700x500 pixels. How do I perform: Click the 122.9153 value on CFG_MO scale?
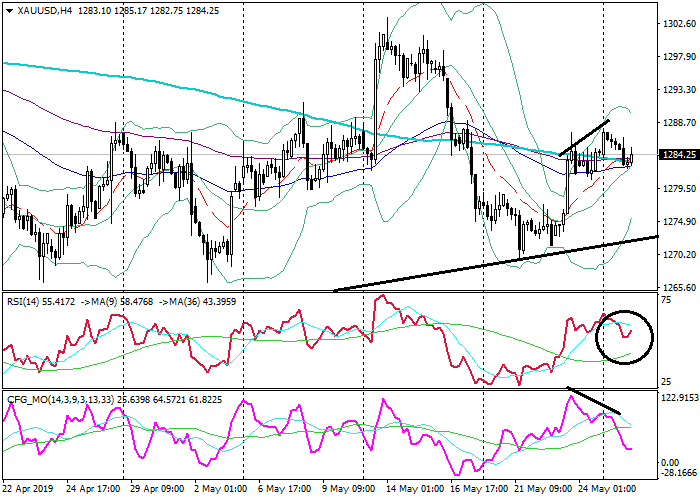point(678,397)
